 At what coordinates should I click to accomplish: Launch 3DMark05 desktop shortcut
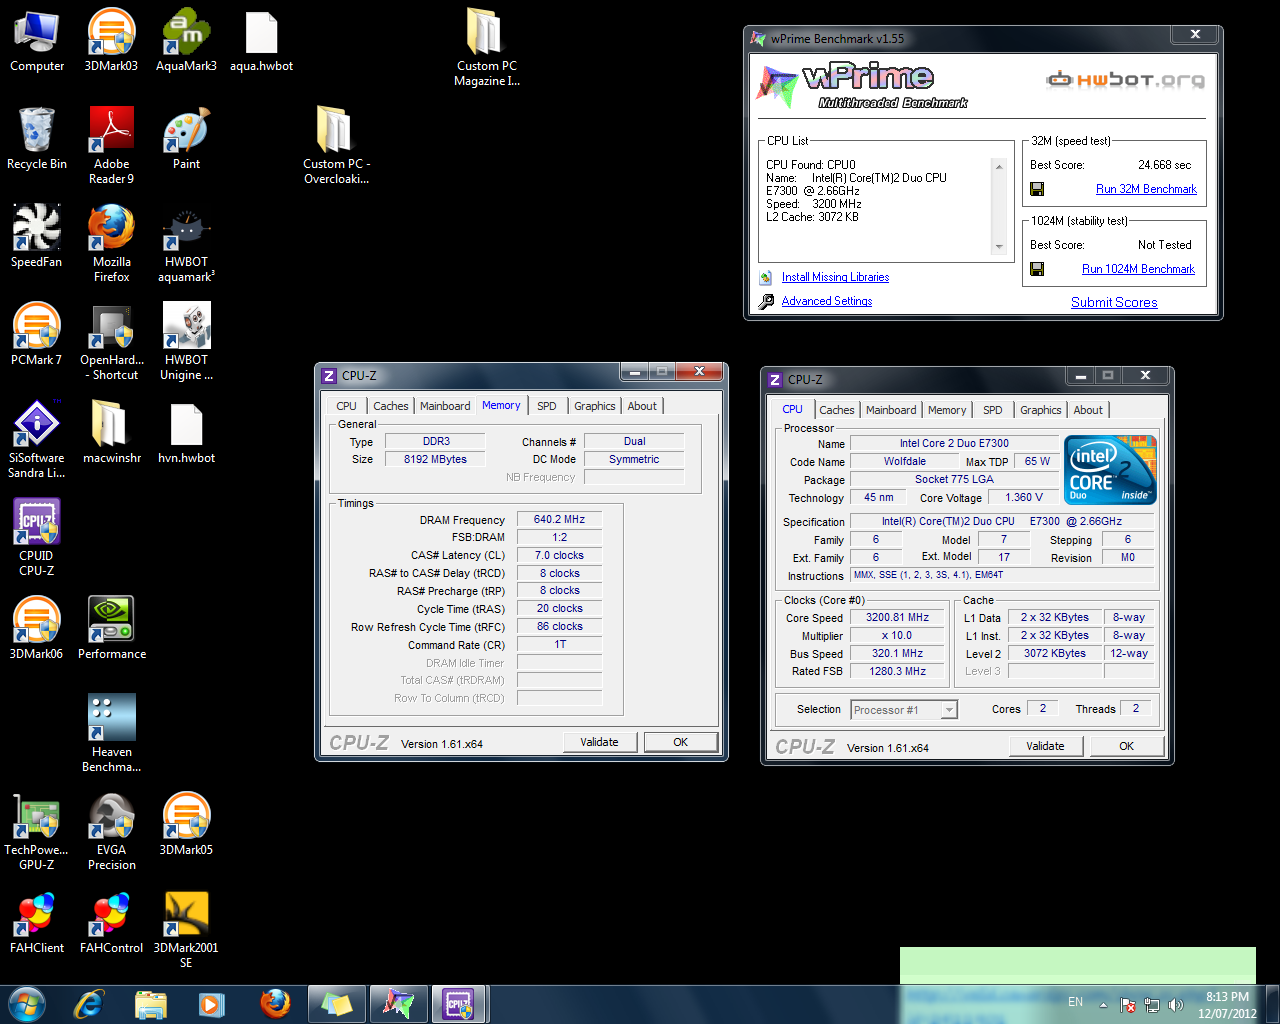point(186,825)
